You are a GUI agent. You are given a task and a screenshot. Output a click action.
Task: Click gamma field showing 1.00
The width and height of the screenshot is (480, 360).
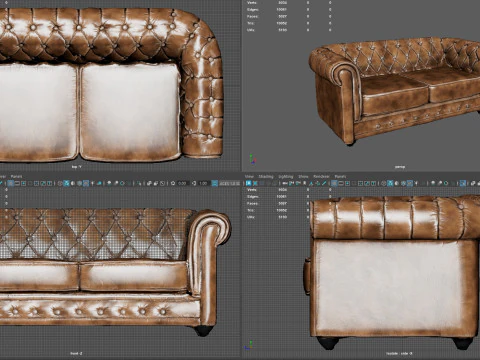(203, 183)
